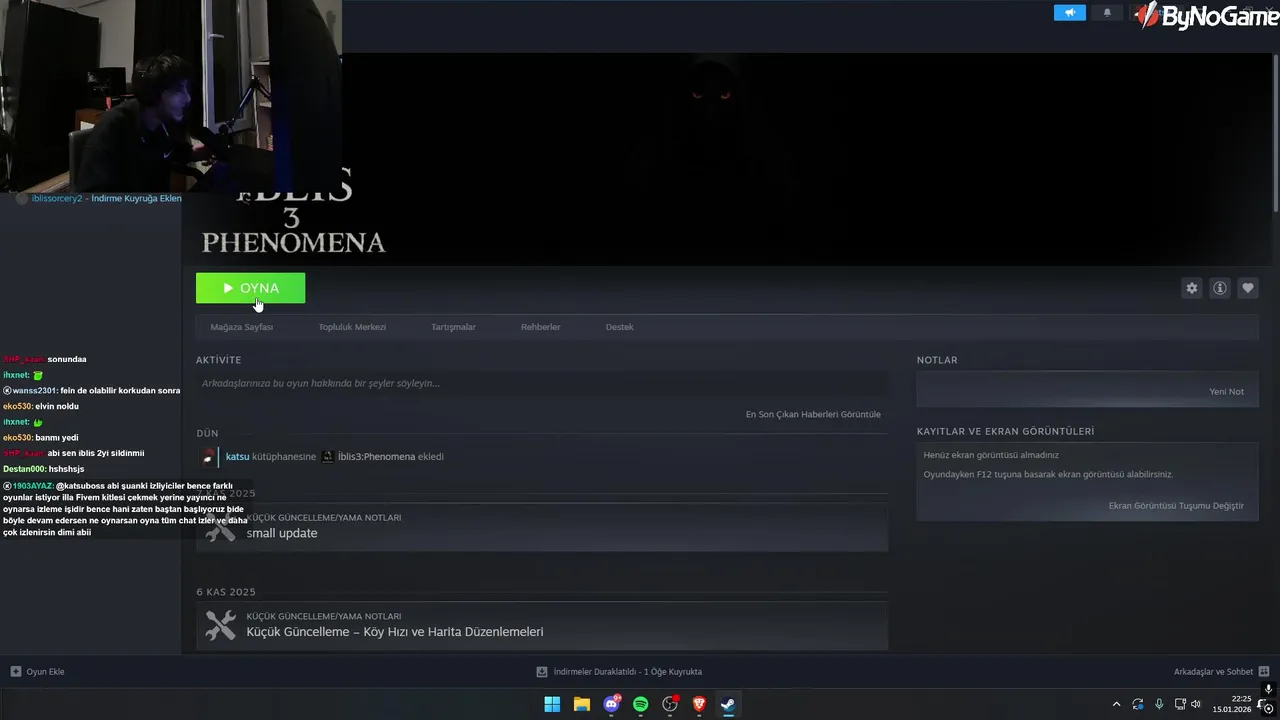The height and width of the screenshot is (720, 1280).
Task: Open the Mağaza Sayfası tab
Action: click(241, 327)
